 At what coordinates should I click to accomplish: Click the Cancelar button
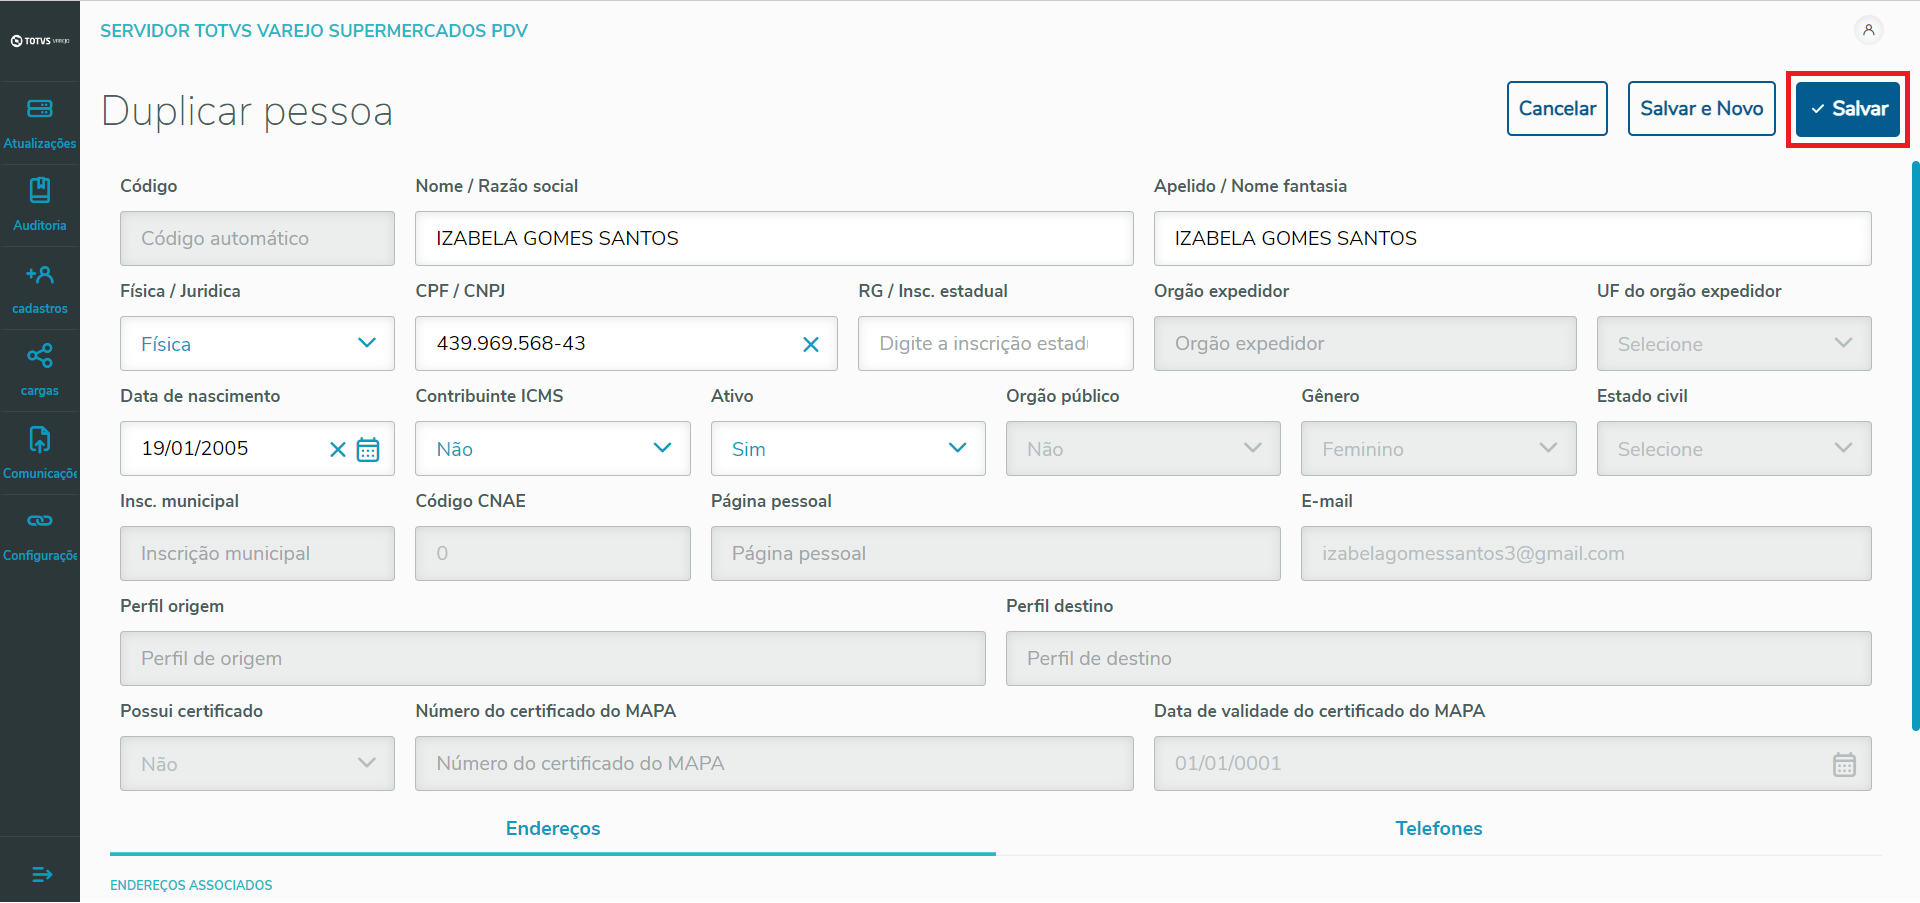coord(1557,109)
